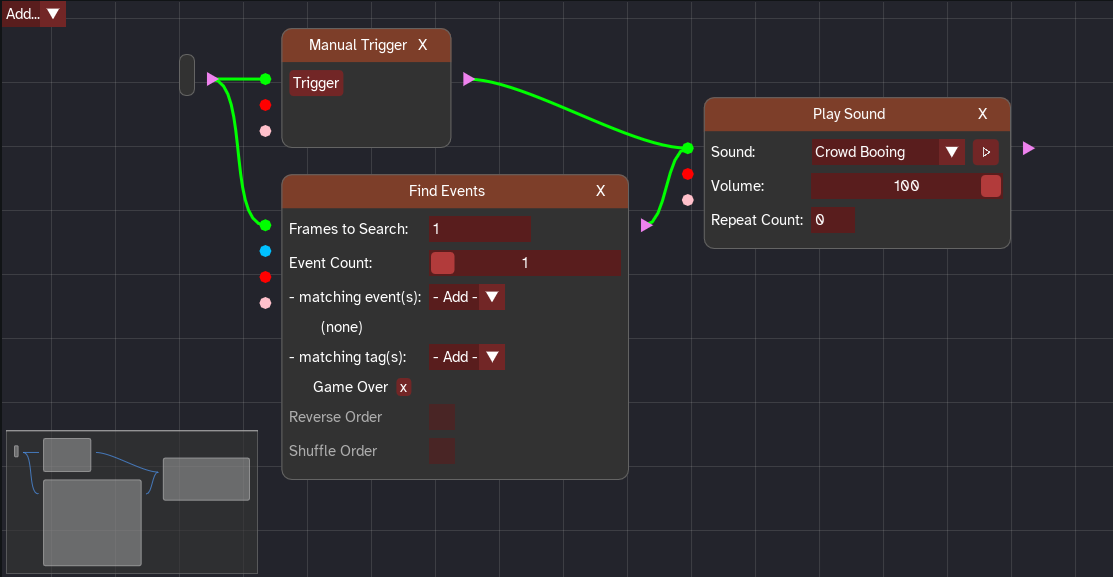Open the Add dropdown for matching tags
The height and width of the screenshot is (577, 1113).
click(467, 357)
